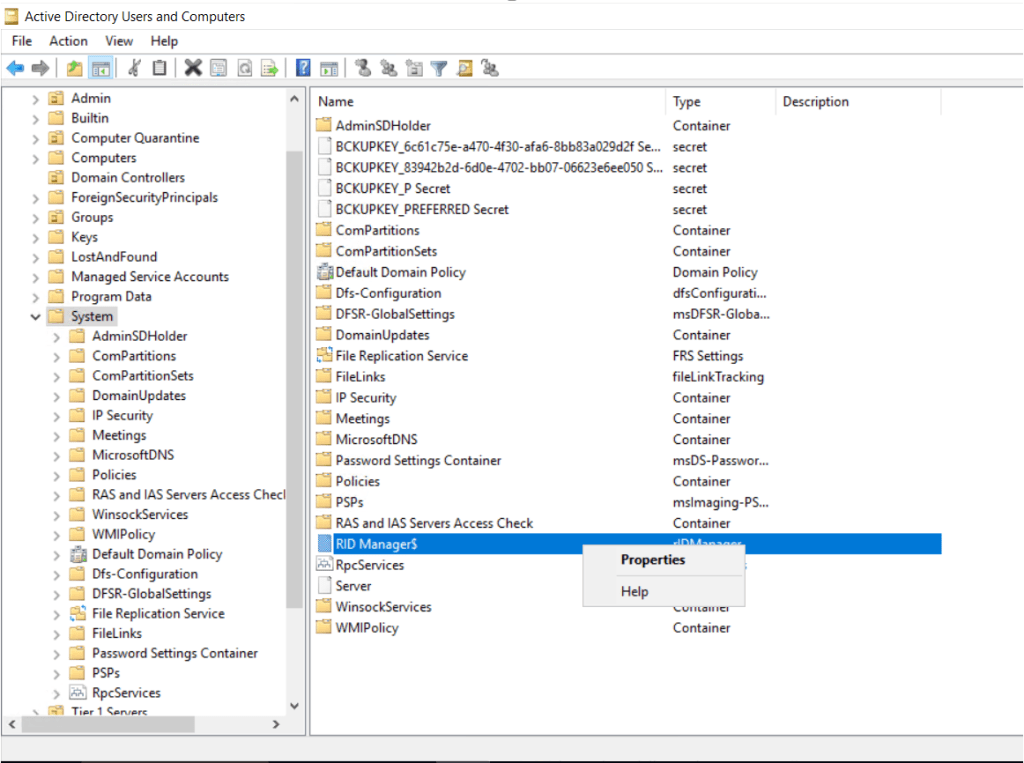Sort the list by Type column header
1024x763 pixels.
(x=720, y=102)
